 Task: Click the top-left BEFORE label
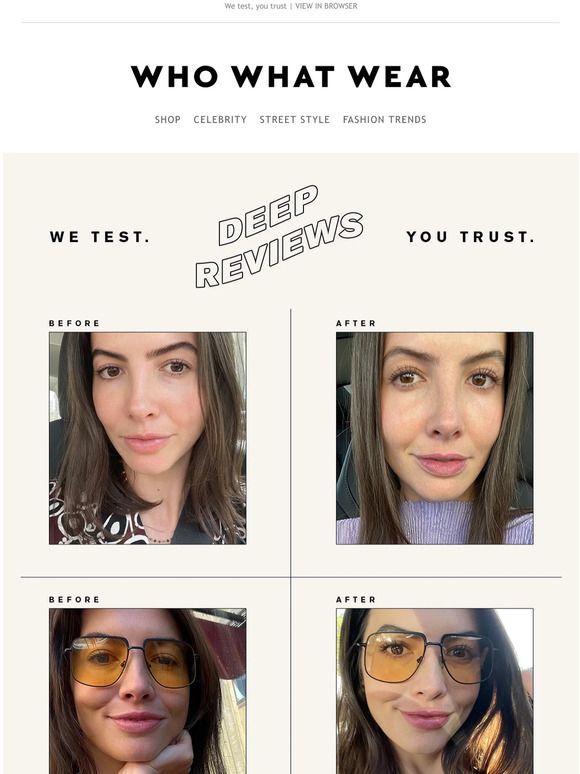click(75, 323)
